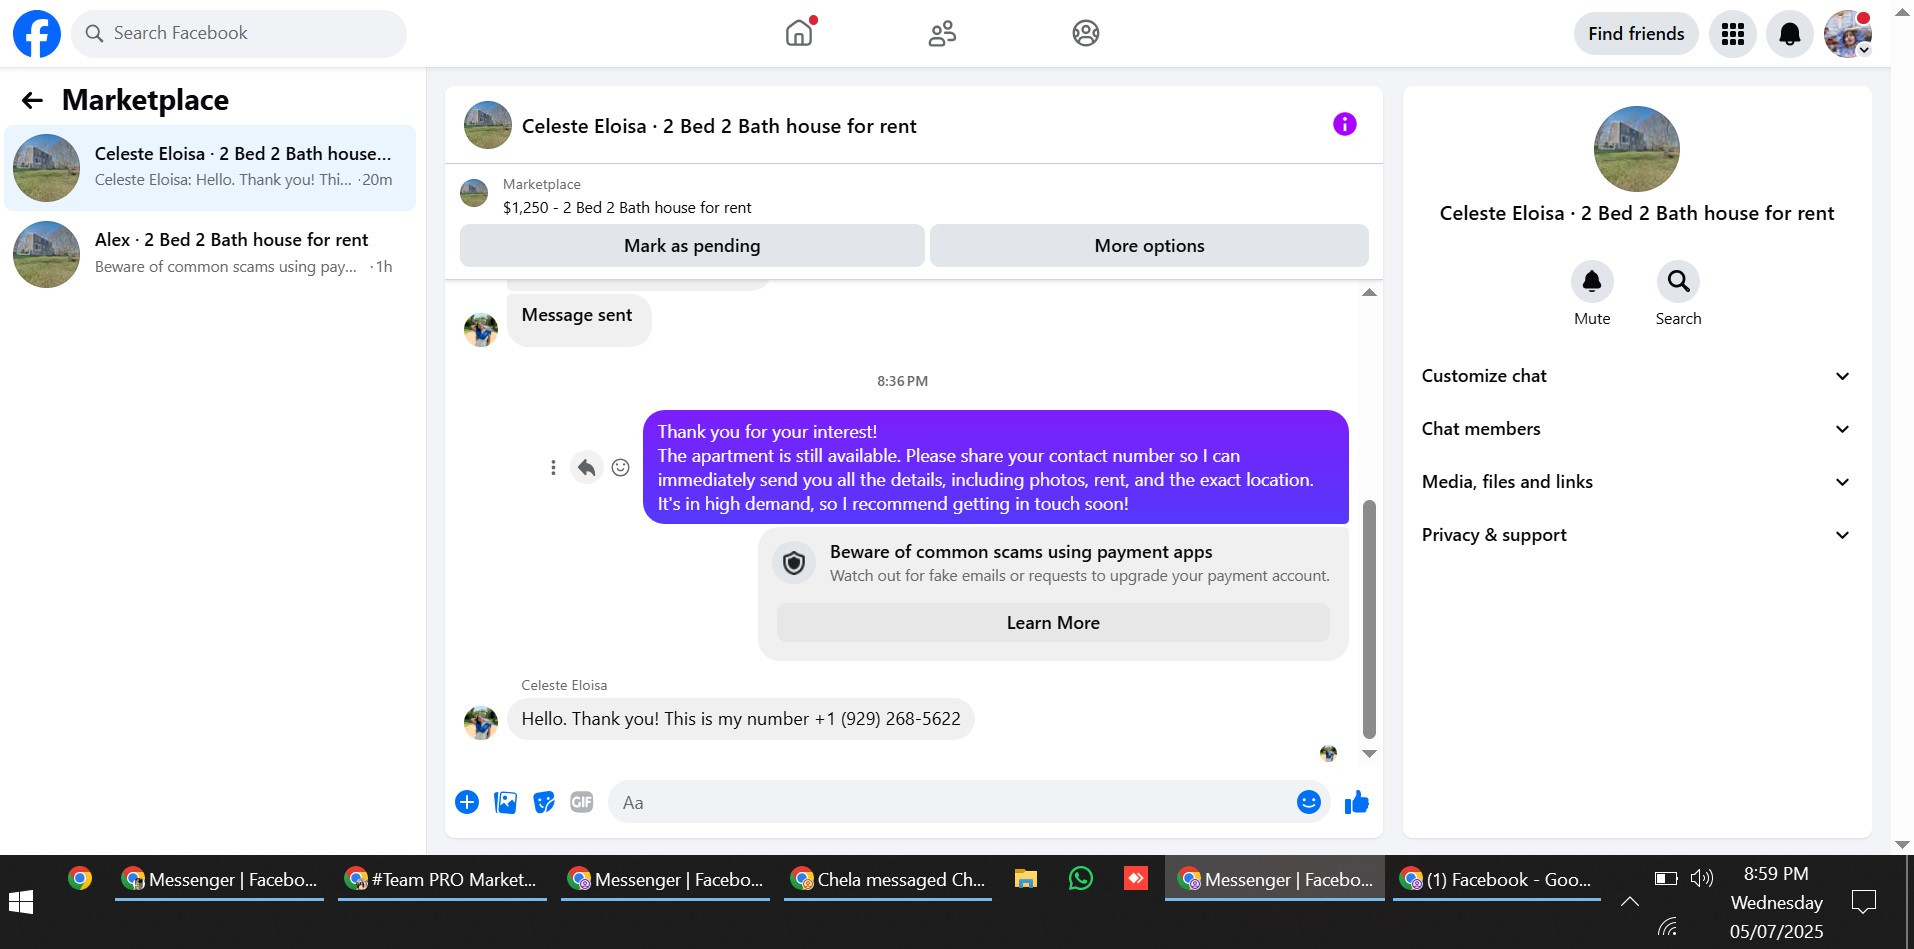Click Learn More on scam warning
This screenshot has height=949, width=1914.
click(x=1053, y=623)
